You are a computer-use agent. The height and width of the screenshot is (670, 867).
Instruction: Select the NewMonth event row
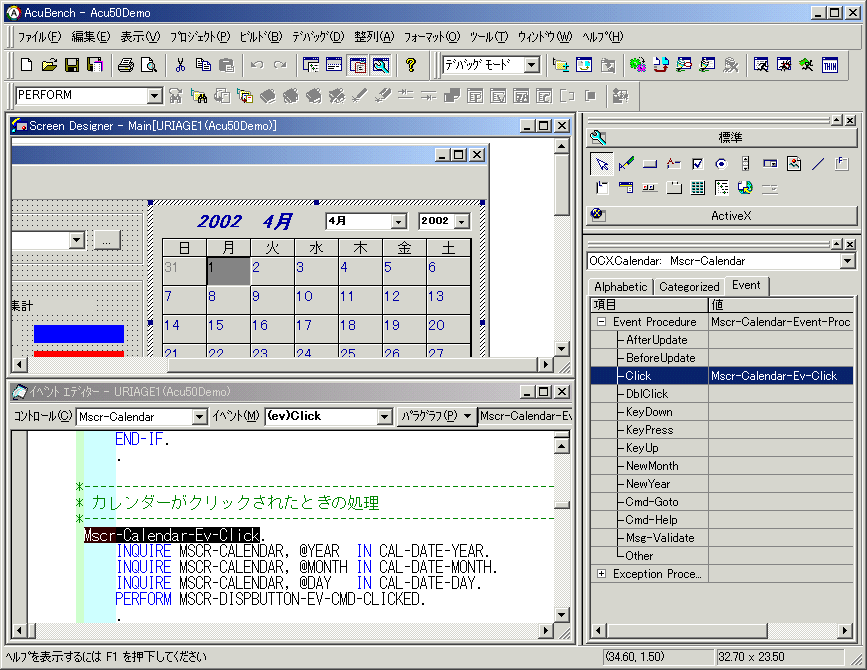pos(722,466)
